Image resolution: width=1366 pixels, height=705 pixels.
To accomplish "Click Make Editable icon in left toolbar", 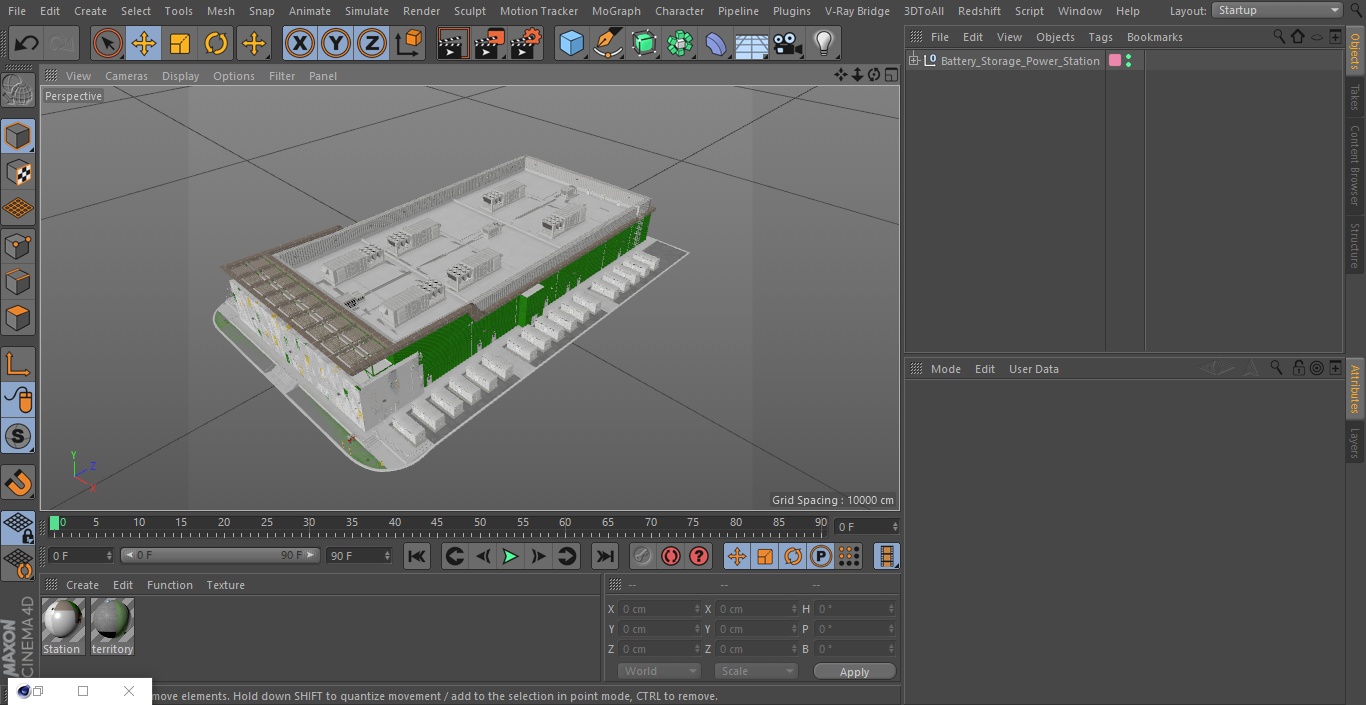I will coord(18,92).
